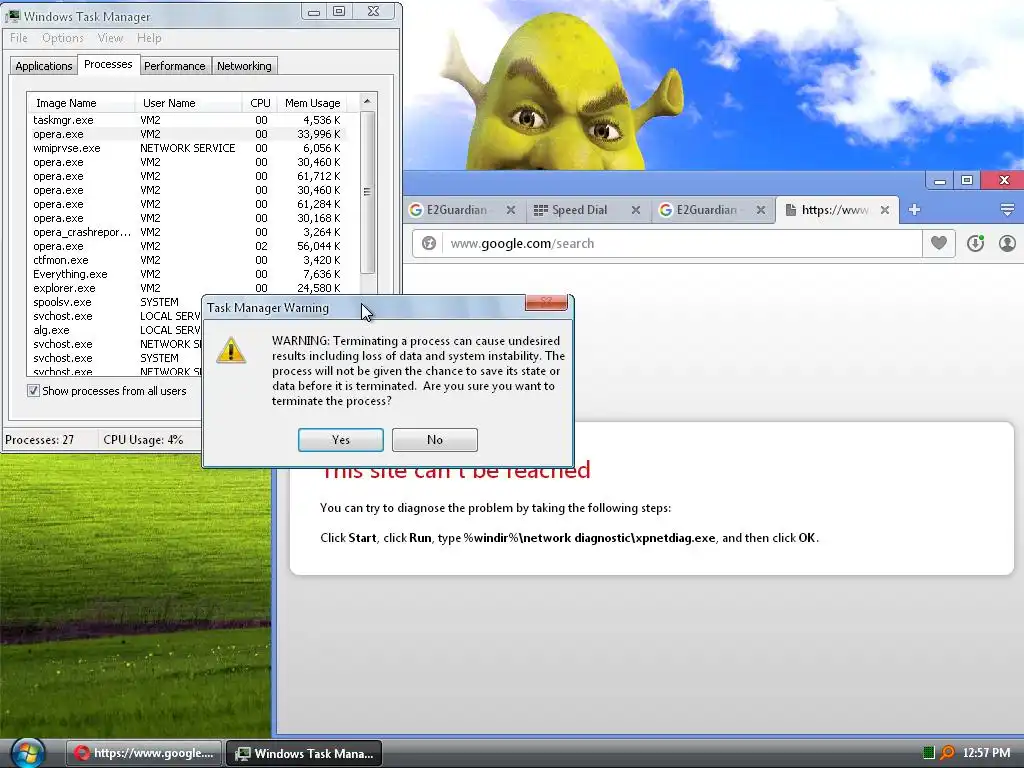
Task: Open the Networking tab
Action: (x=244, y=66)
